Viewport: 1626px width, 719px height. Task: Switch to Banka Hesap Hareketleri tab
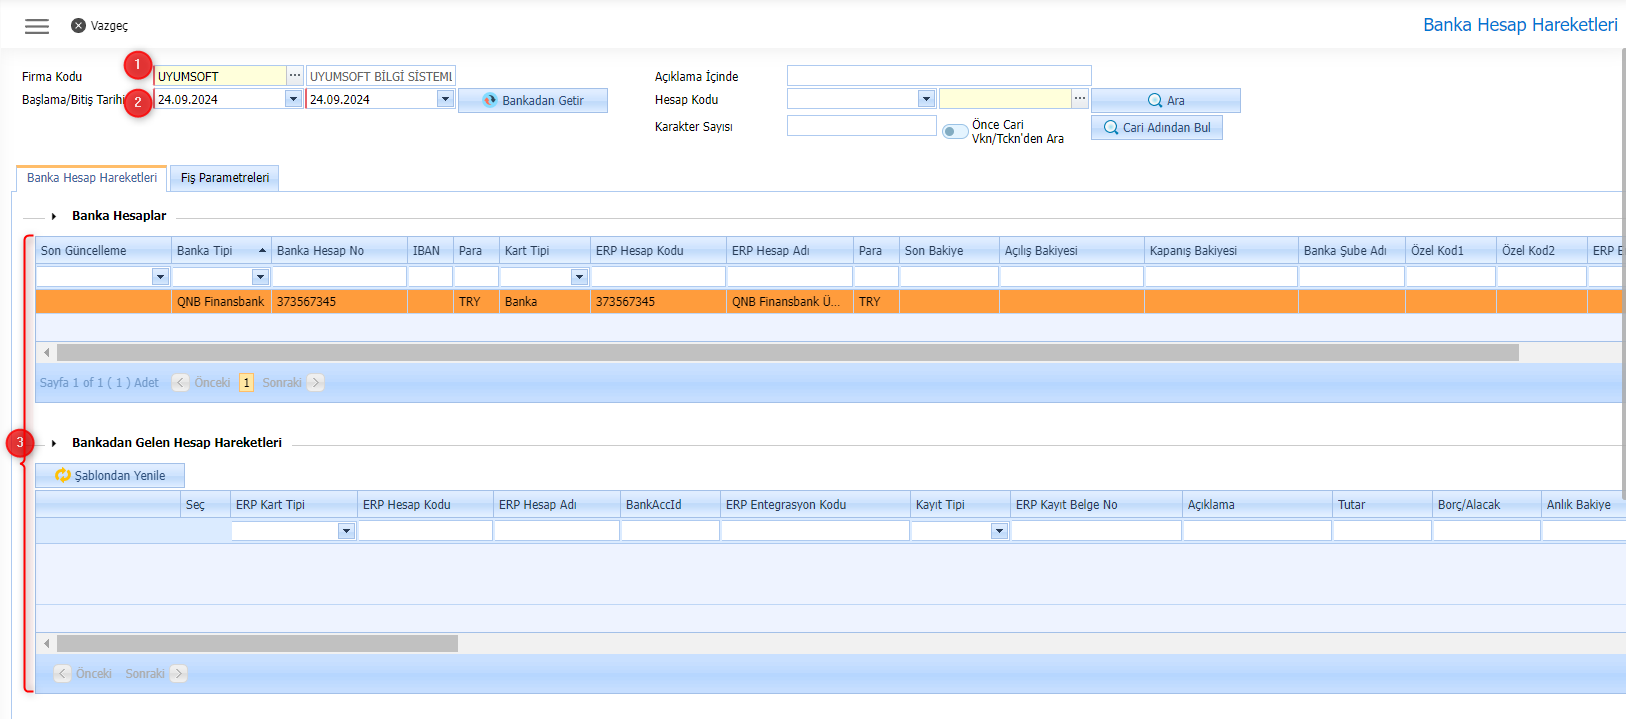pyautogui.click(x=92, y=178)
